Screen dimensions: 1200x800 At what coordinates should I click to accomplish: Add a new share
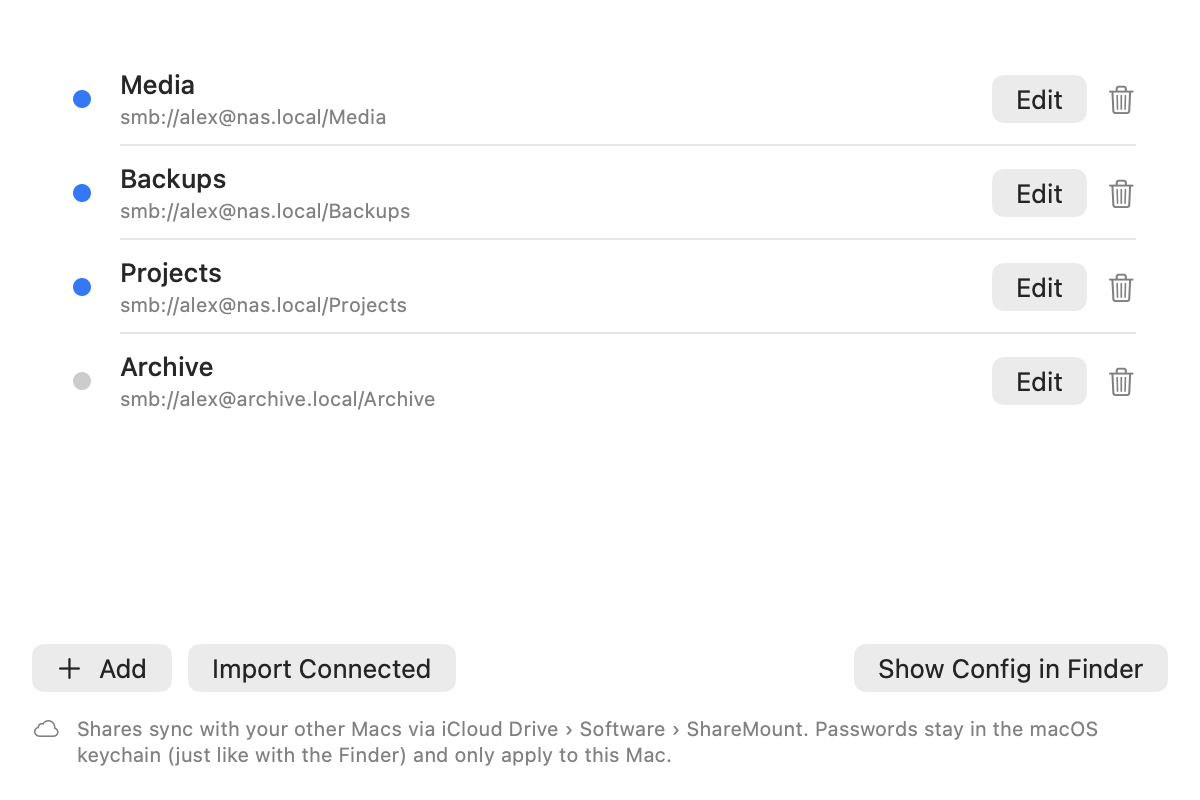(102, 668)
